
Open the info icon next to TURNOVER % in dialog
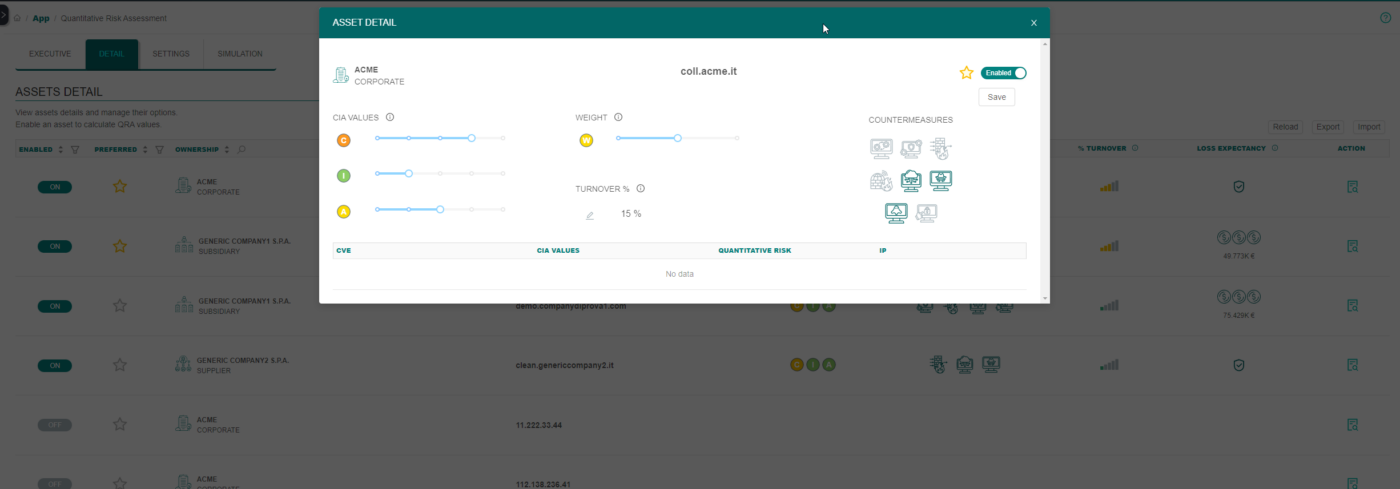640,188
